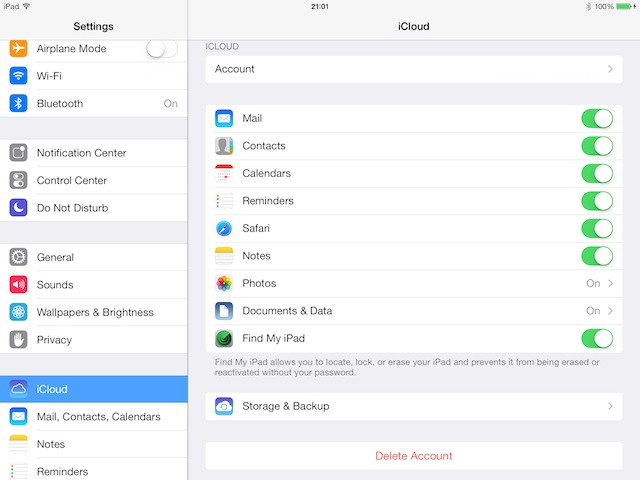Tap the Mail app icon in iCloud list
Screen dimensions: 640x480
coord(224,118)
